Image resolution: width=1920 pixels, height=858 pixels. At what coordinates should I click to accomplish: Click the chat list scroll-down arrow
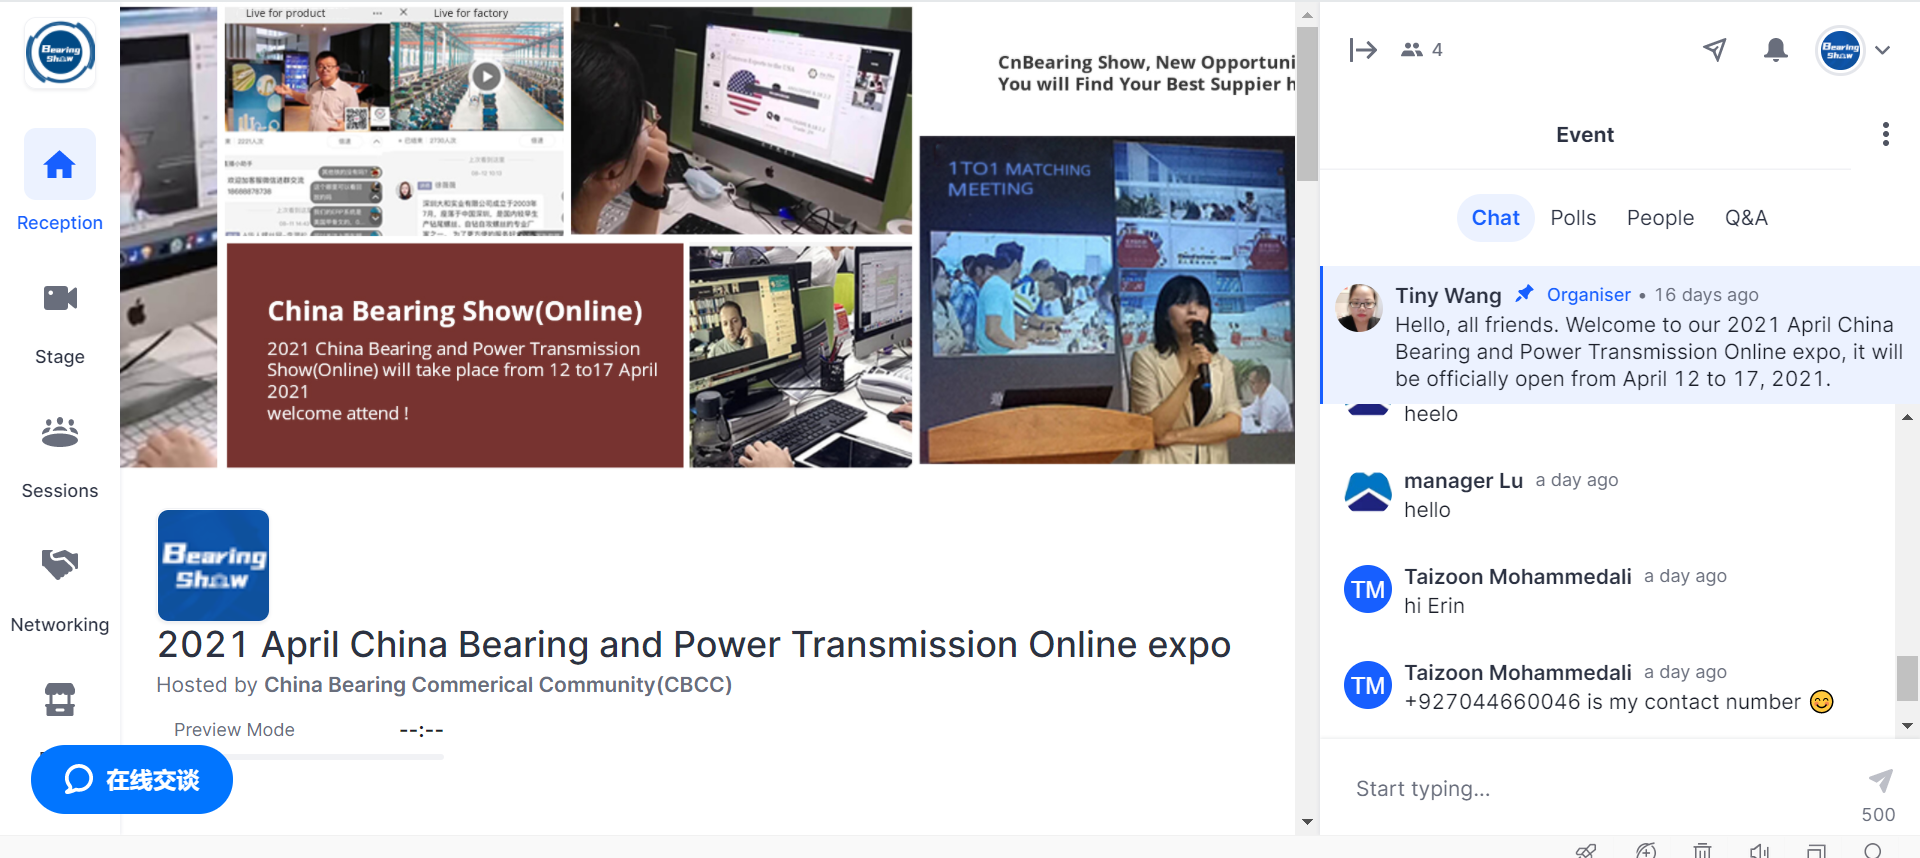(x=1907, y=726)
